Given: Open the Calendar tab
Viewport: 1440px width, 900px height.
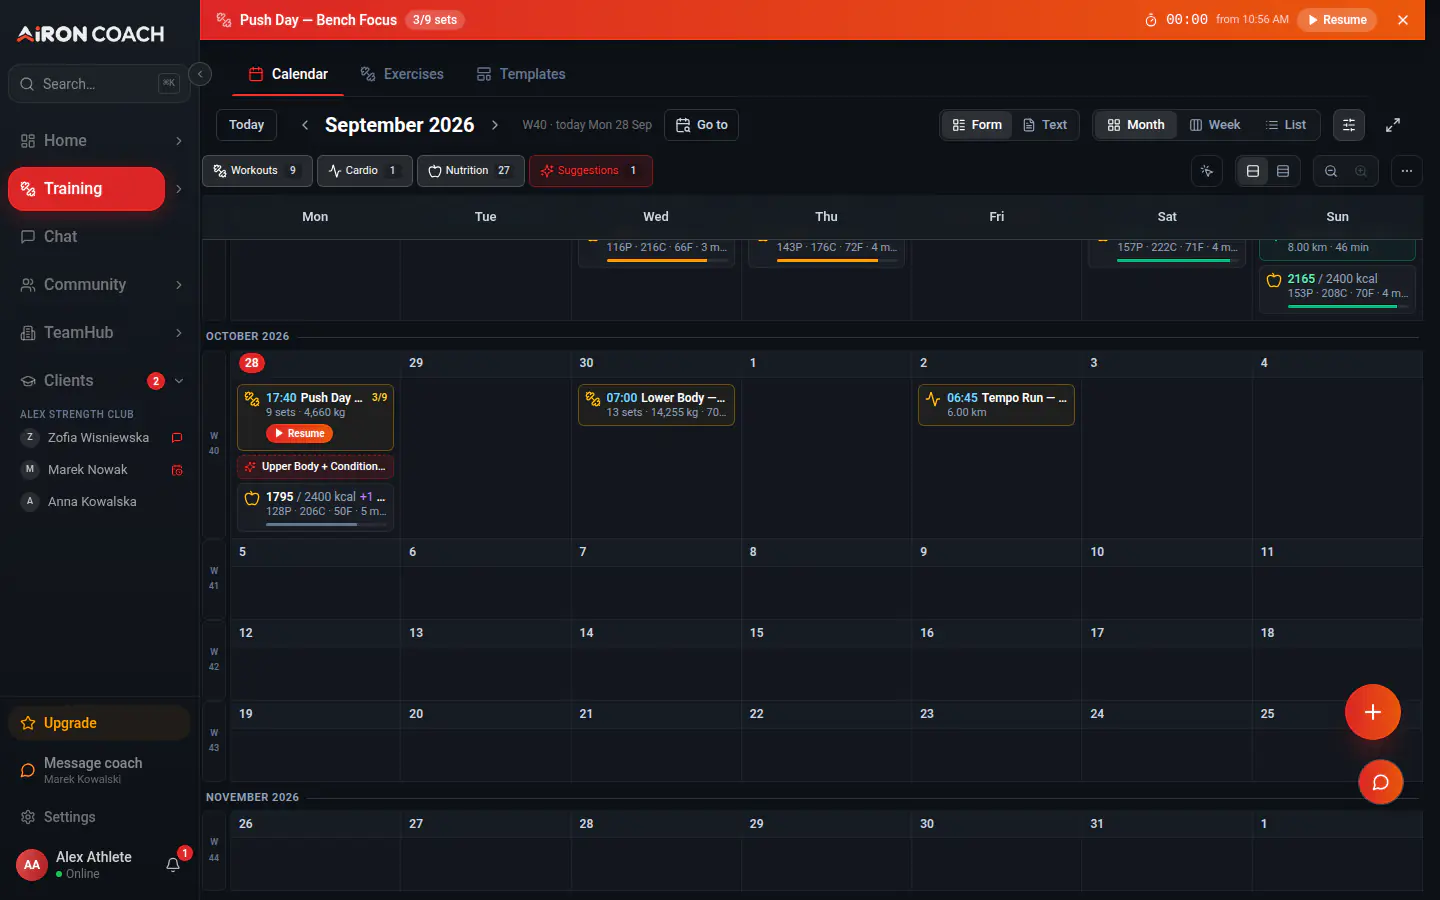Looking at the screenshot, I should coord(288,74).
